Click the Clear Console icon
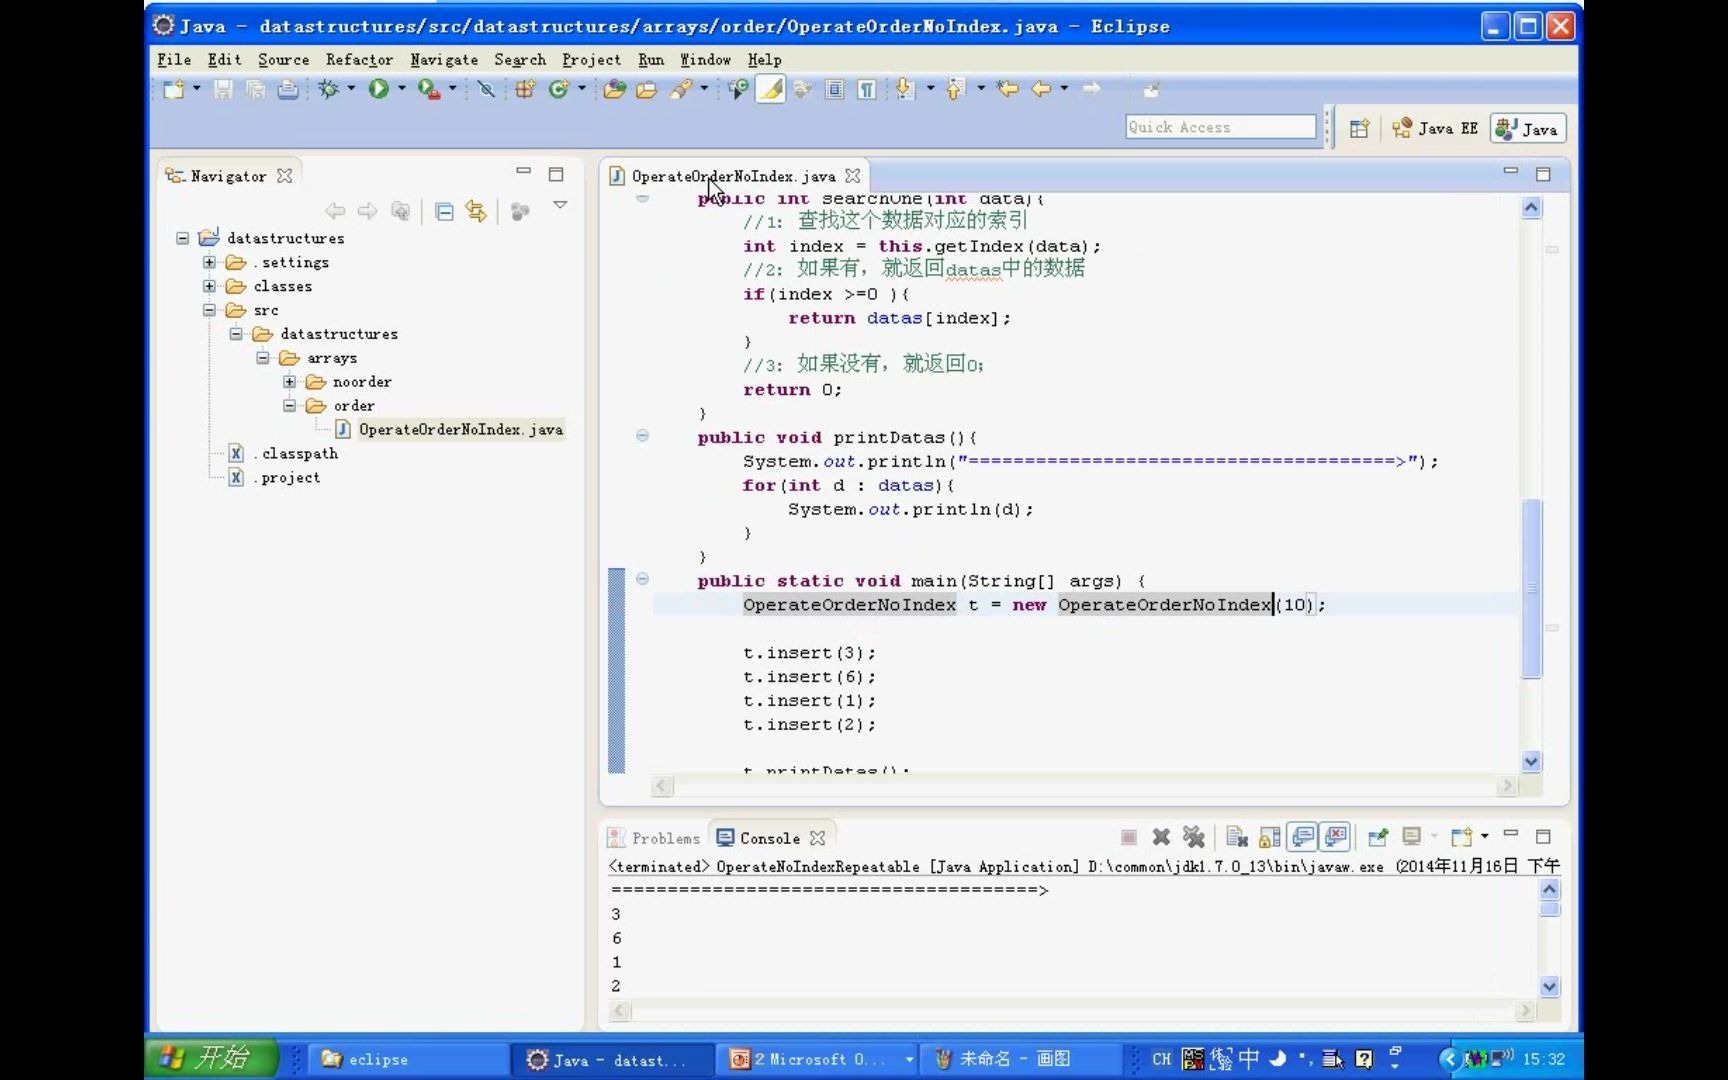Image resolution: width=1728 pixels, height=1080 pixels. pos(1237,837)
